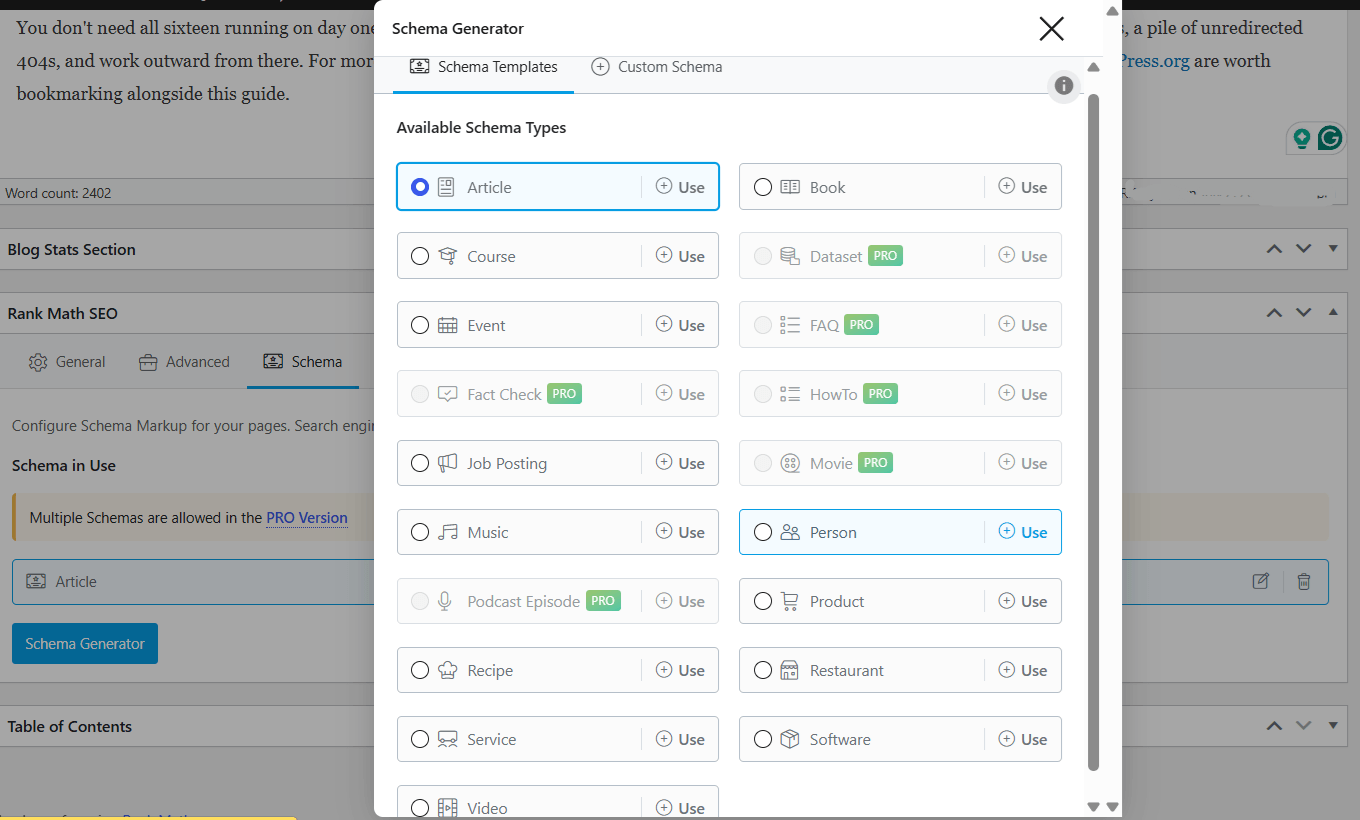The image size is (1360, 820).
Task: Close the Schema Generator dialog
Action: pos(1051,28)
